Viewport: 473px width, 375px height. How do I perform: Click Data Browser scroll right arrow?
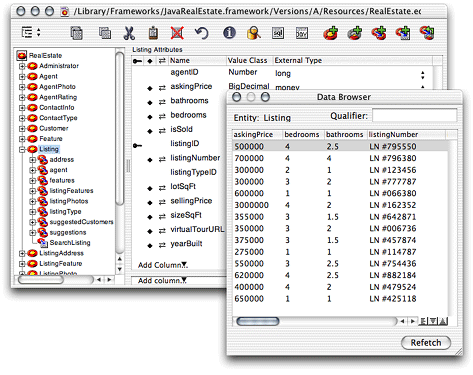pos(413,321)
